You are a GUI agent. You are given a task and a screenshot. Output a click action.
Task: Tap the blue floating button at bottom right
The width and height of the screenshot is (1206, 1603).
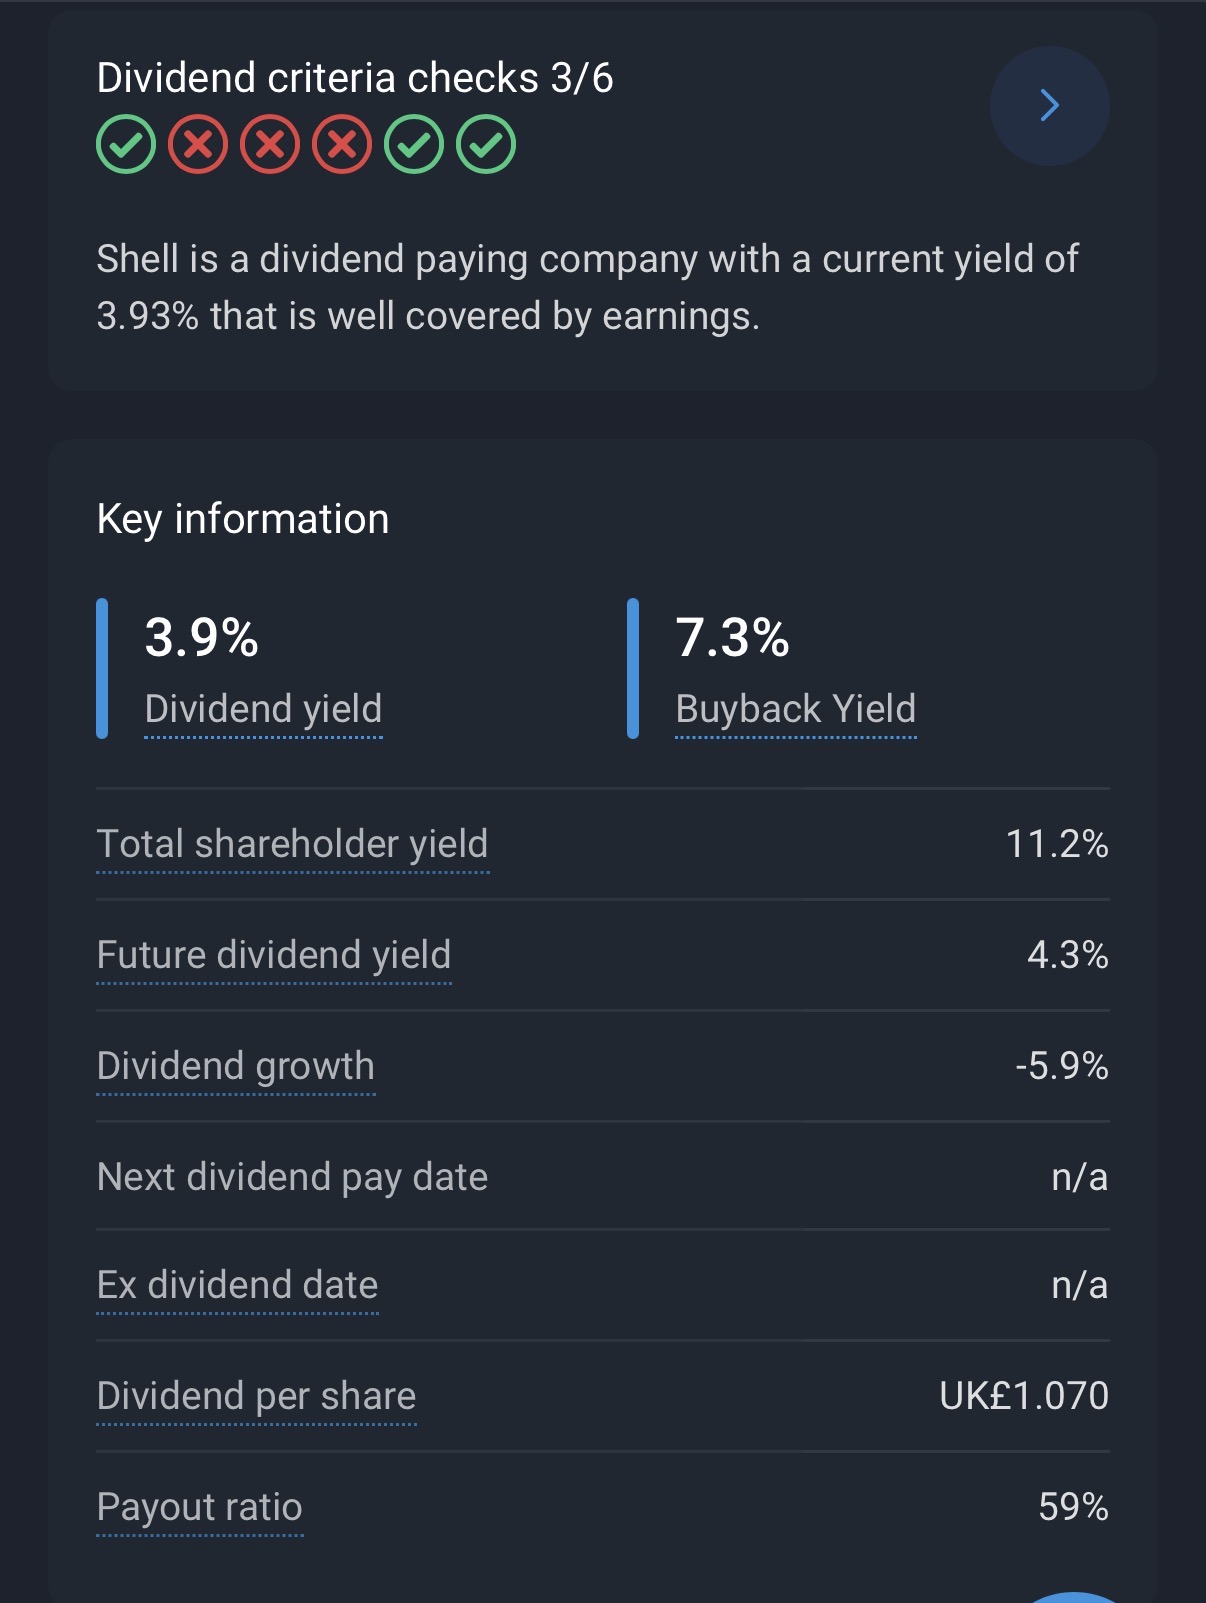click(1075, 1596)
